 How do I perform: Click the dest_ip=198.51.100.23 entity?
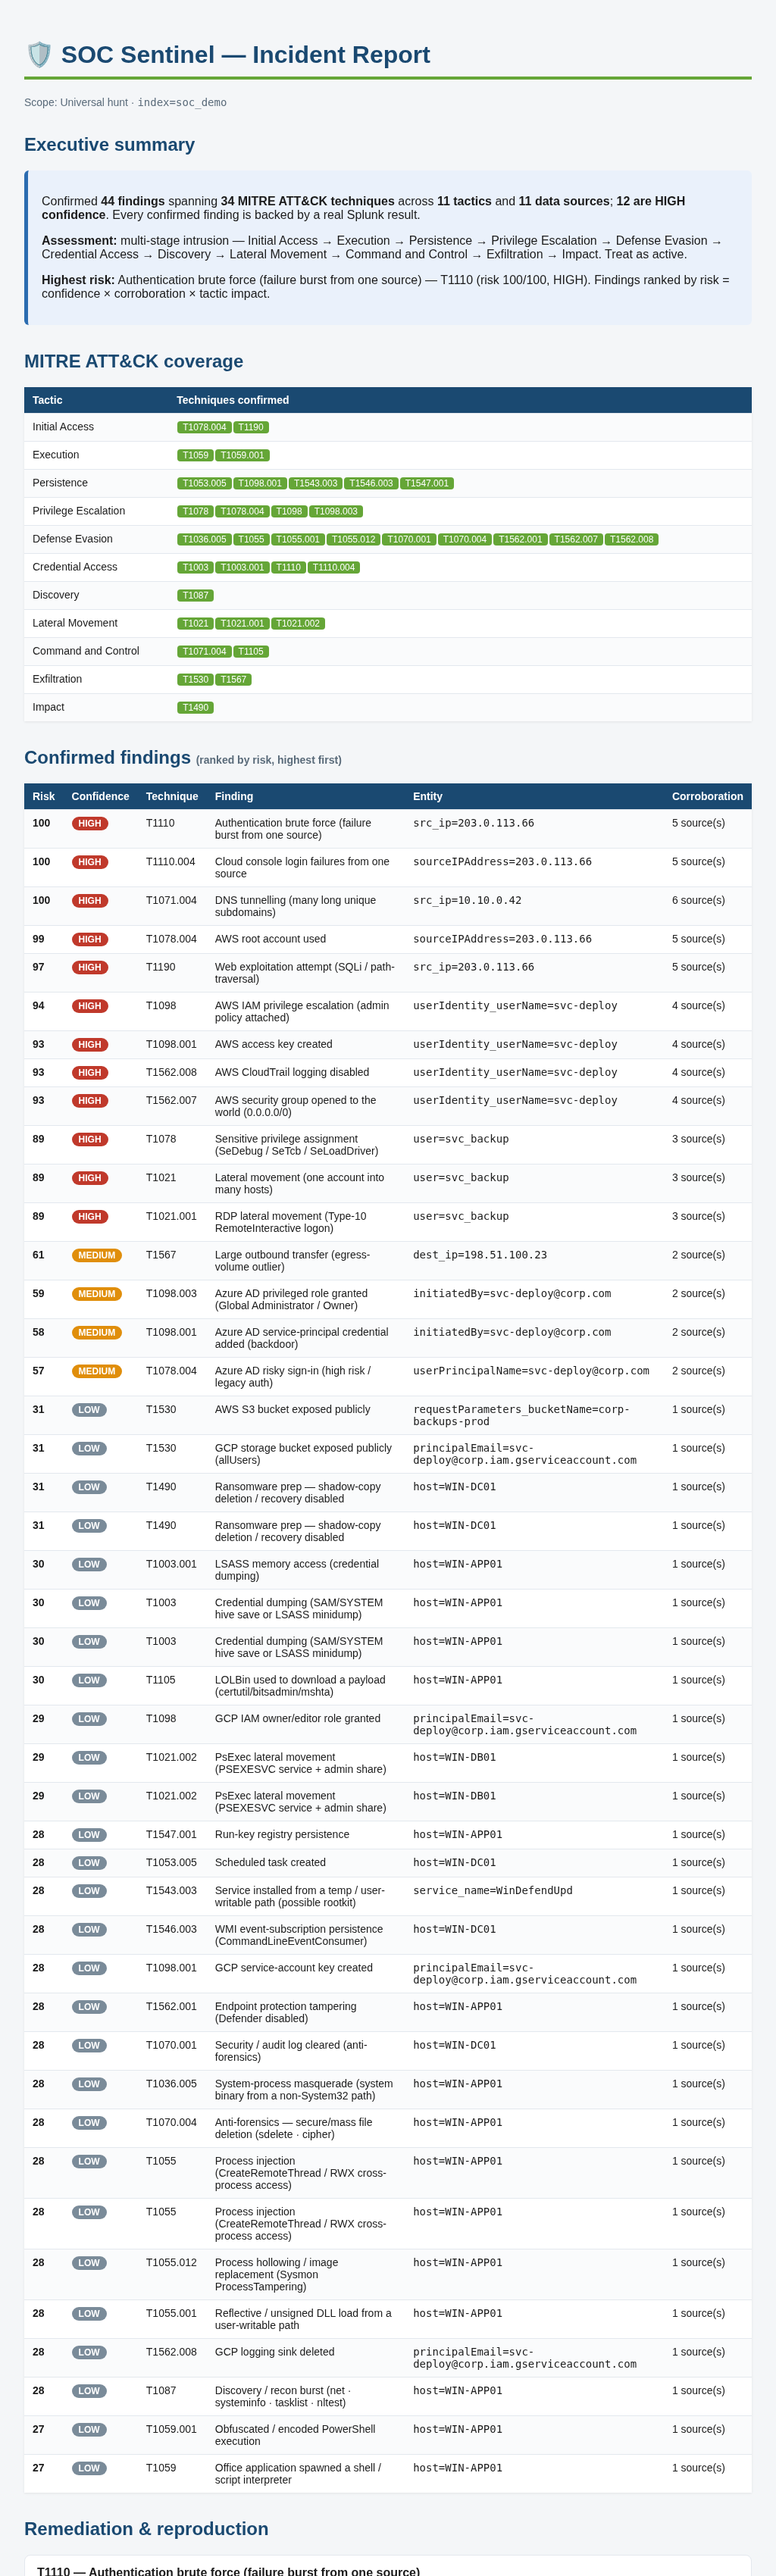click(x=480, y=1255)
